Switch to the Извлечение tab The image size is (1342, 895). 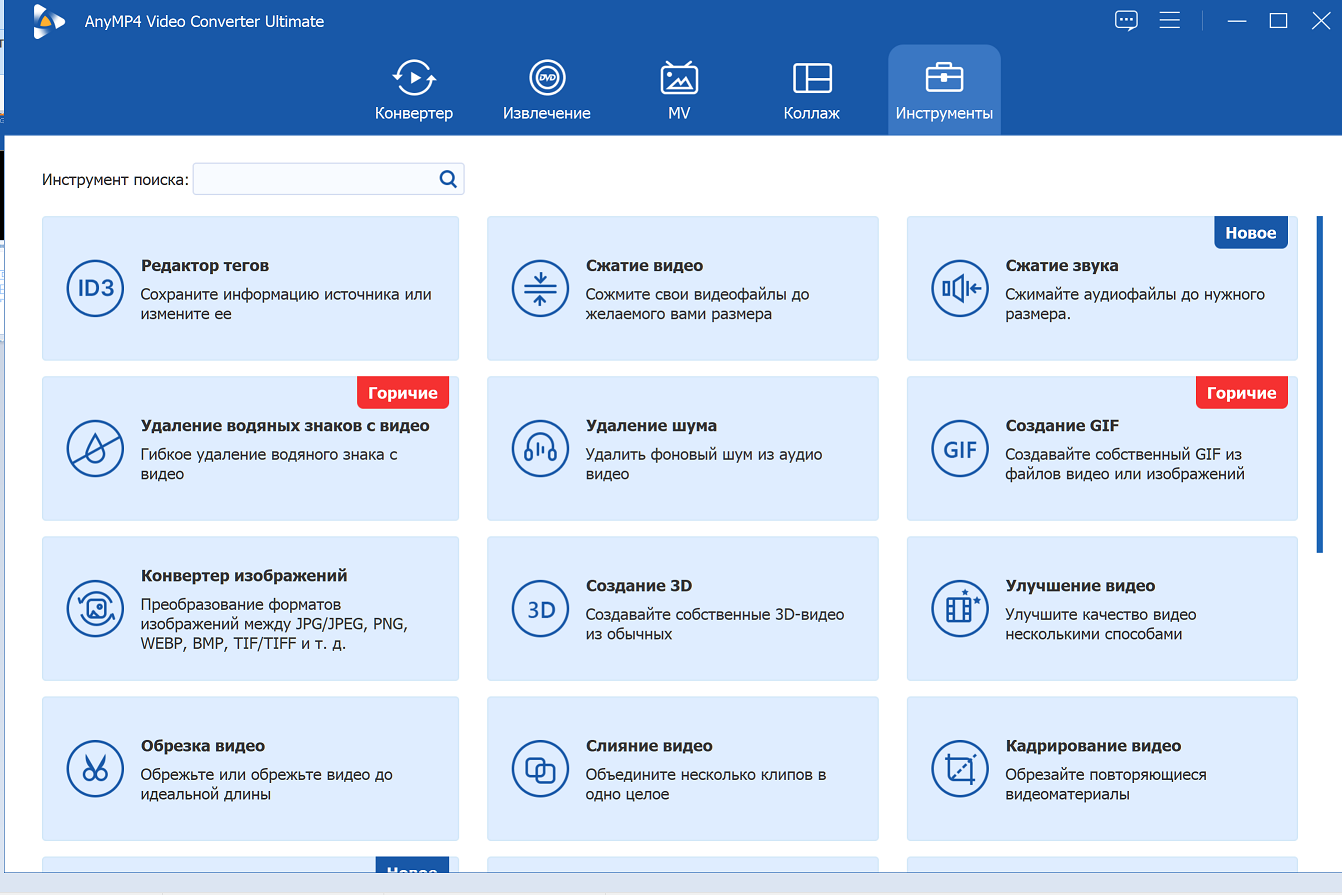[547, 90]
